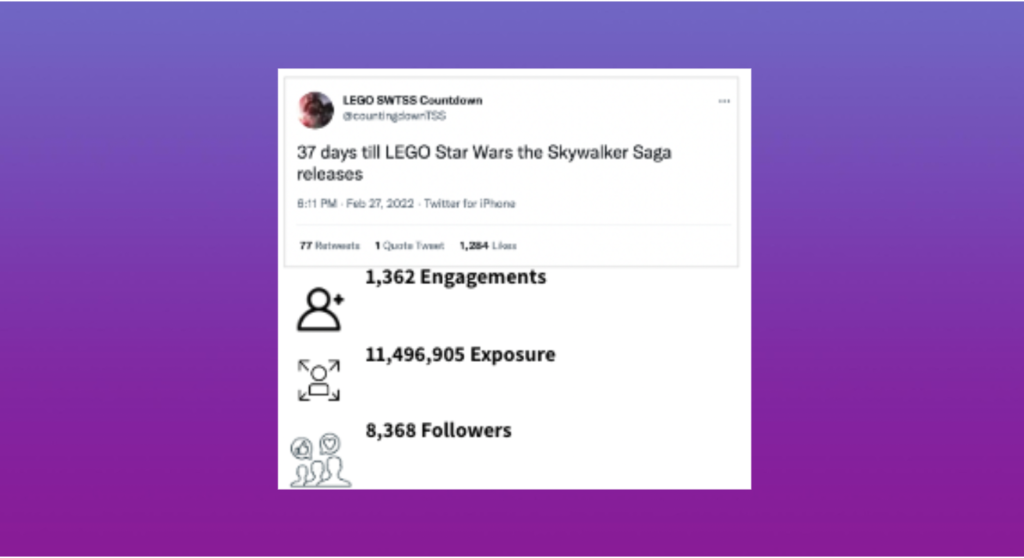Open the @countingdownTSS handle link
The height and width of the screenshot is (558, 1024).
pos(394,116)
